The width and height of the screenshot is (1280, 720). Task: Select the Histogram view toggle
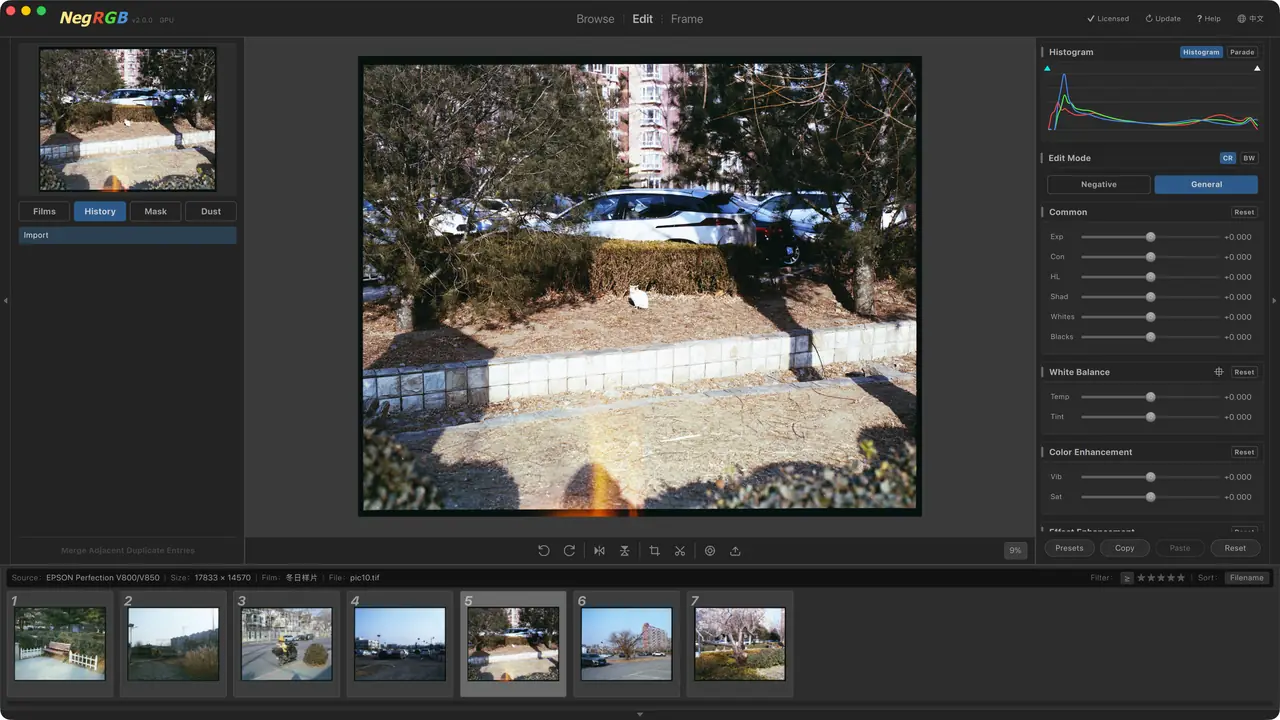[1201, 52]
